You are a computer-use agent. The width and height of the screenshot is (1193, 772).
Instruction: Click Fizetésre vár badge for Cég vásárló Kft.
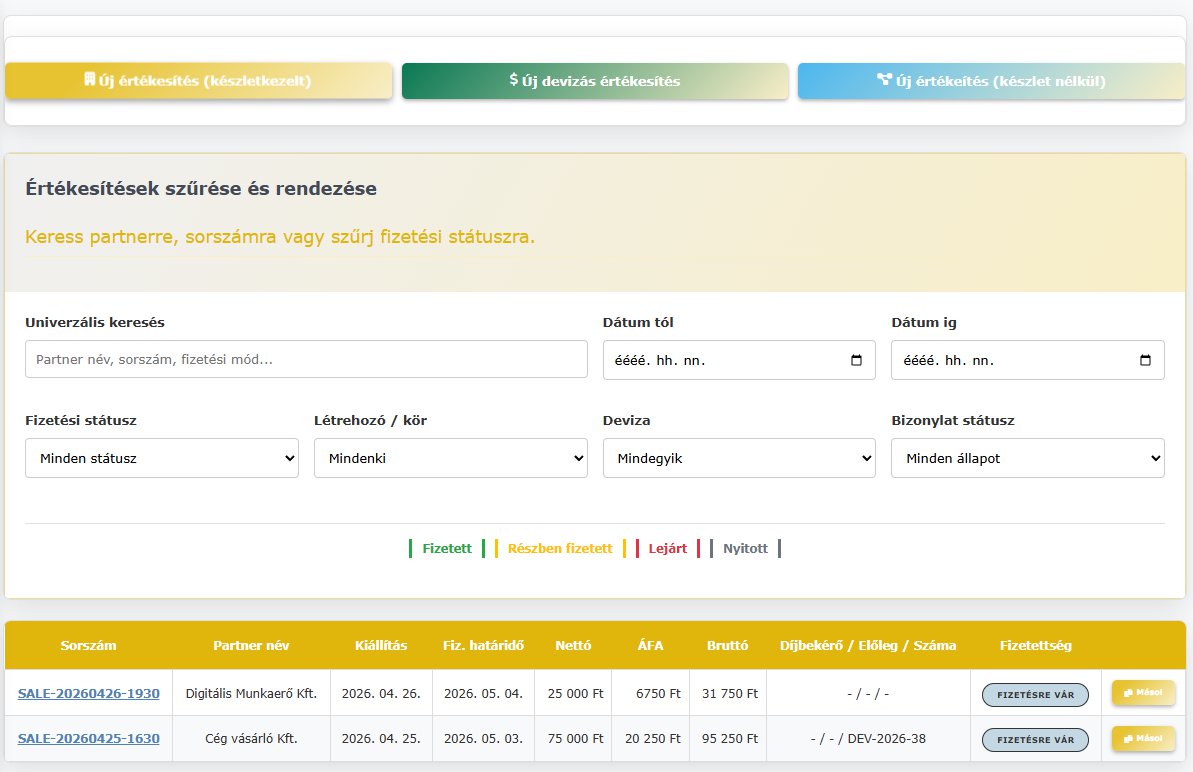pos(1035,740)
